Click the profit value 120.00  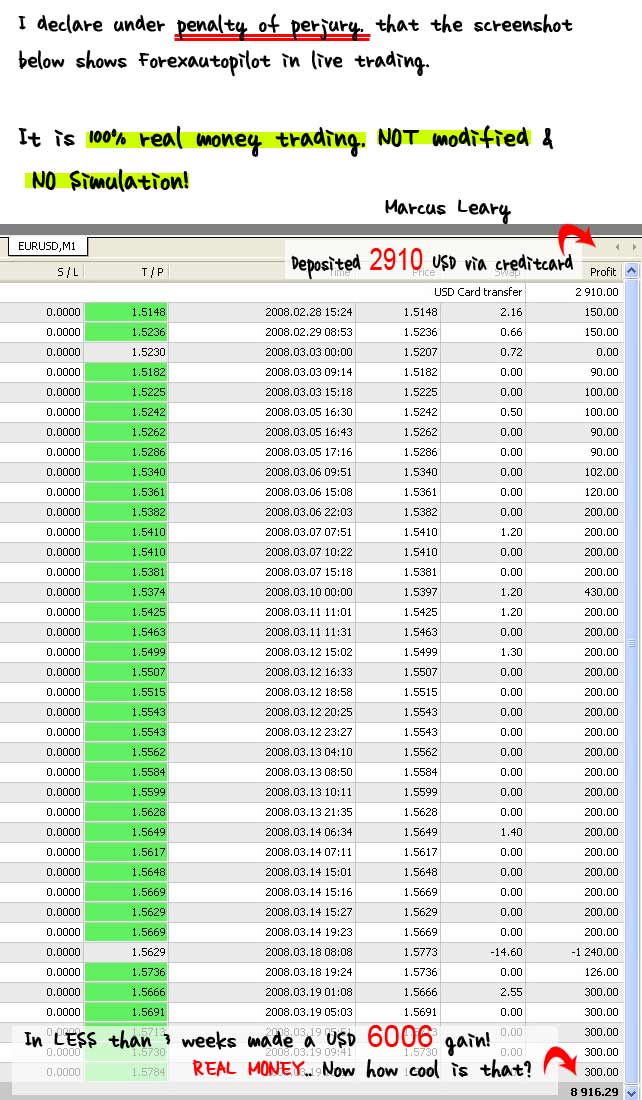[601, 492]
